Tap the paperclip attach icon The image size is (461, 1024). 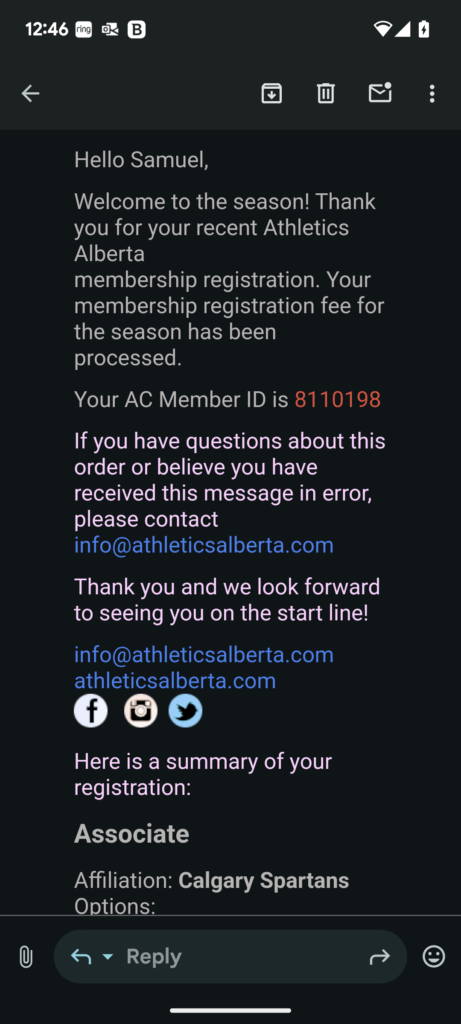point(25,957)
